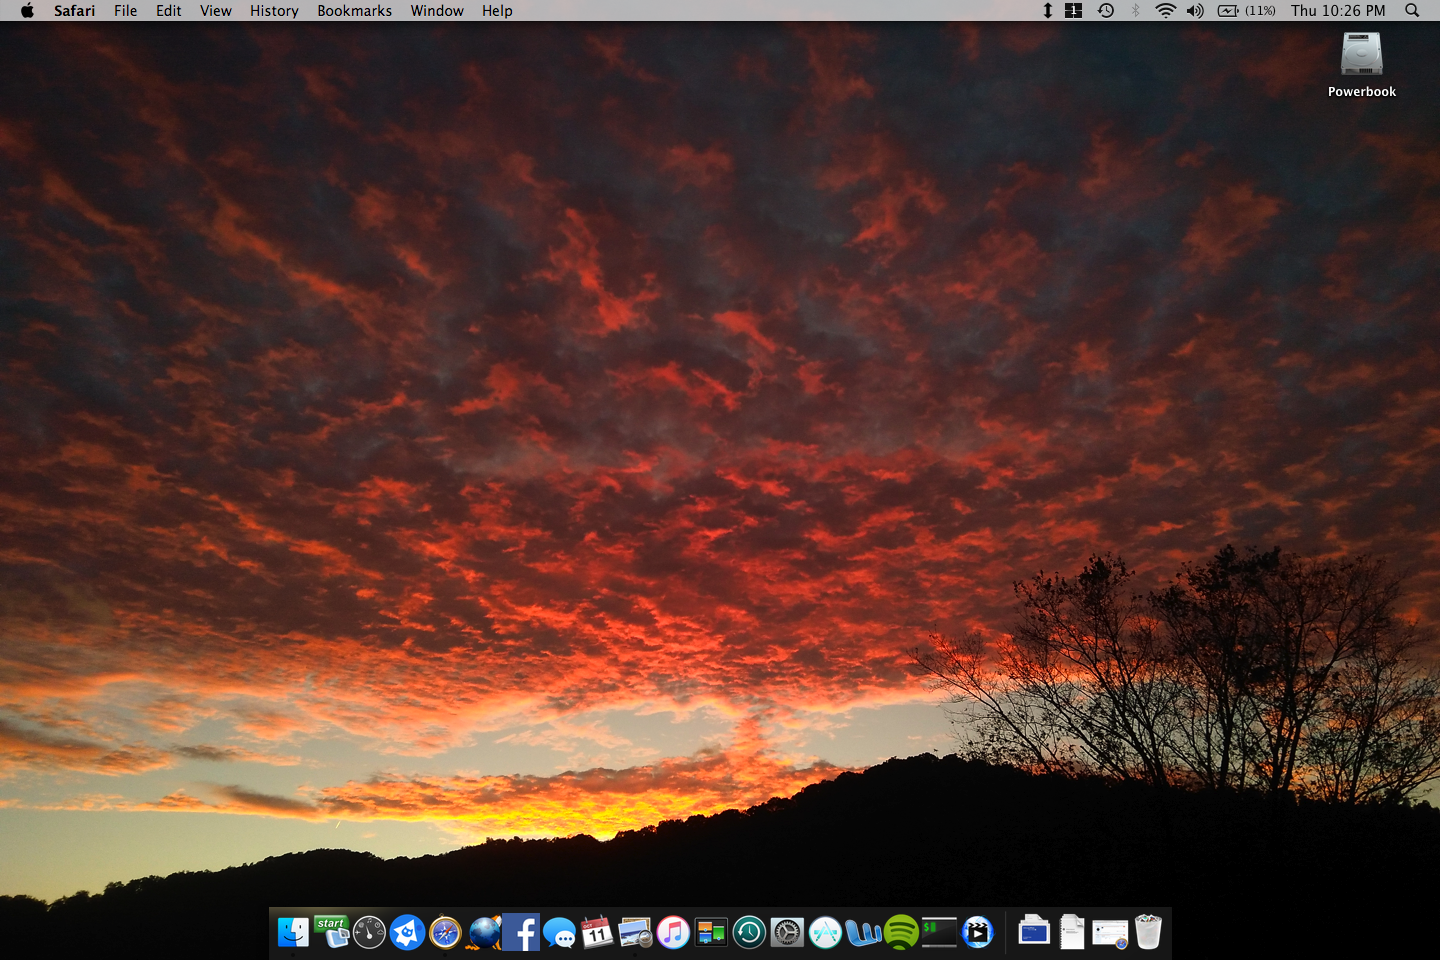Open the View menu
Image resolution: width=1440 pixels, height=960 pixels.
[216, 11]
